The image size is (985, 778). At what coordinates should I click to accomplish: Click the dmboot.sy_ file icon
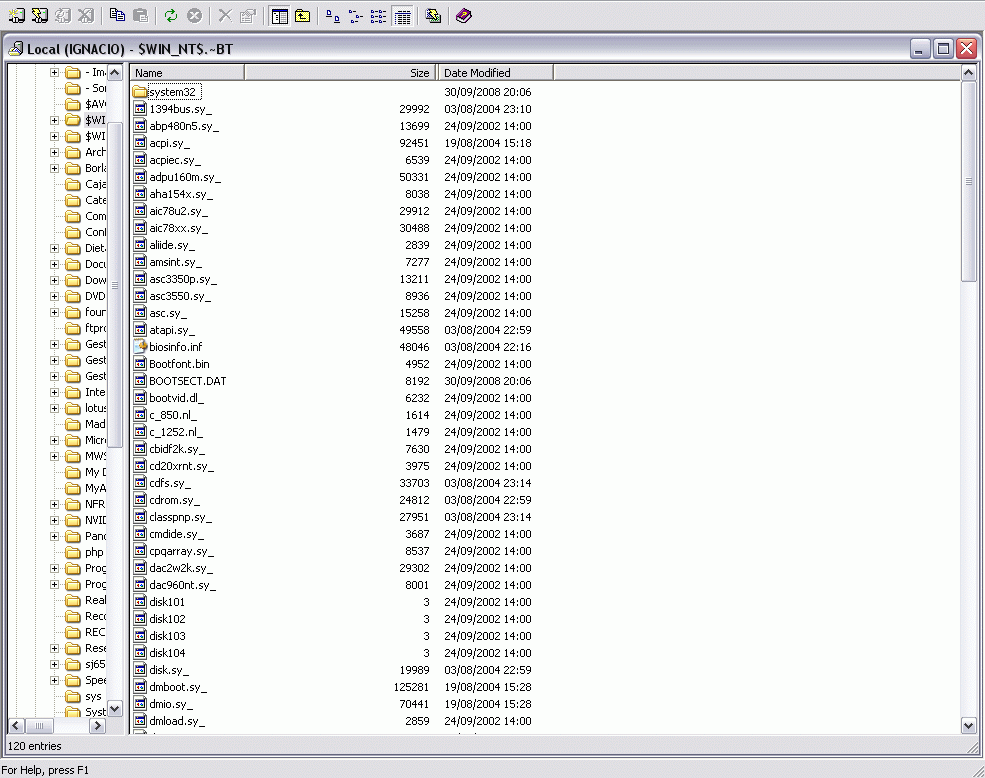[x=139, y=686]
